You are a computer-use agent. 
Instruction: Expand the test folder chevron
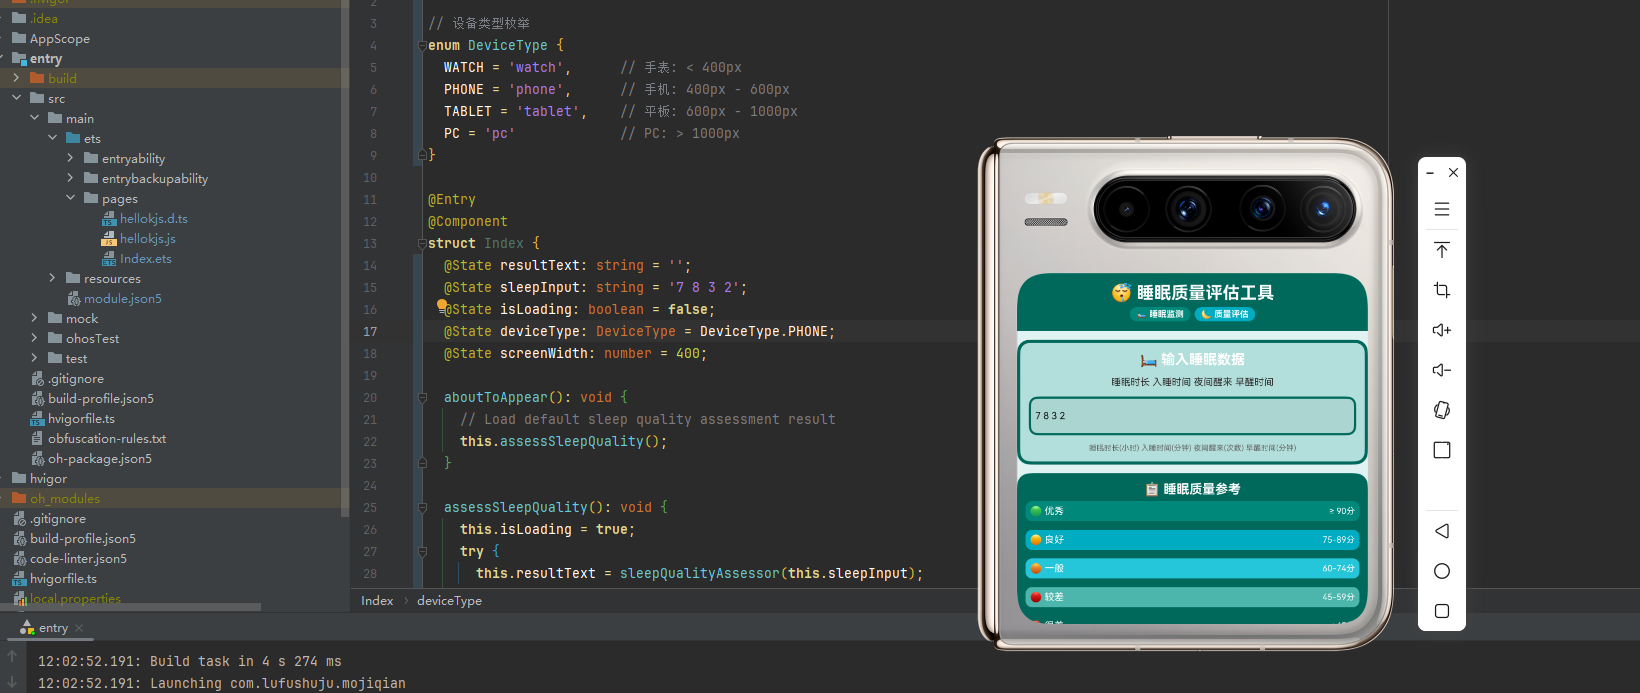pyautogui.click(x=34, y=358)
